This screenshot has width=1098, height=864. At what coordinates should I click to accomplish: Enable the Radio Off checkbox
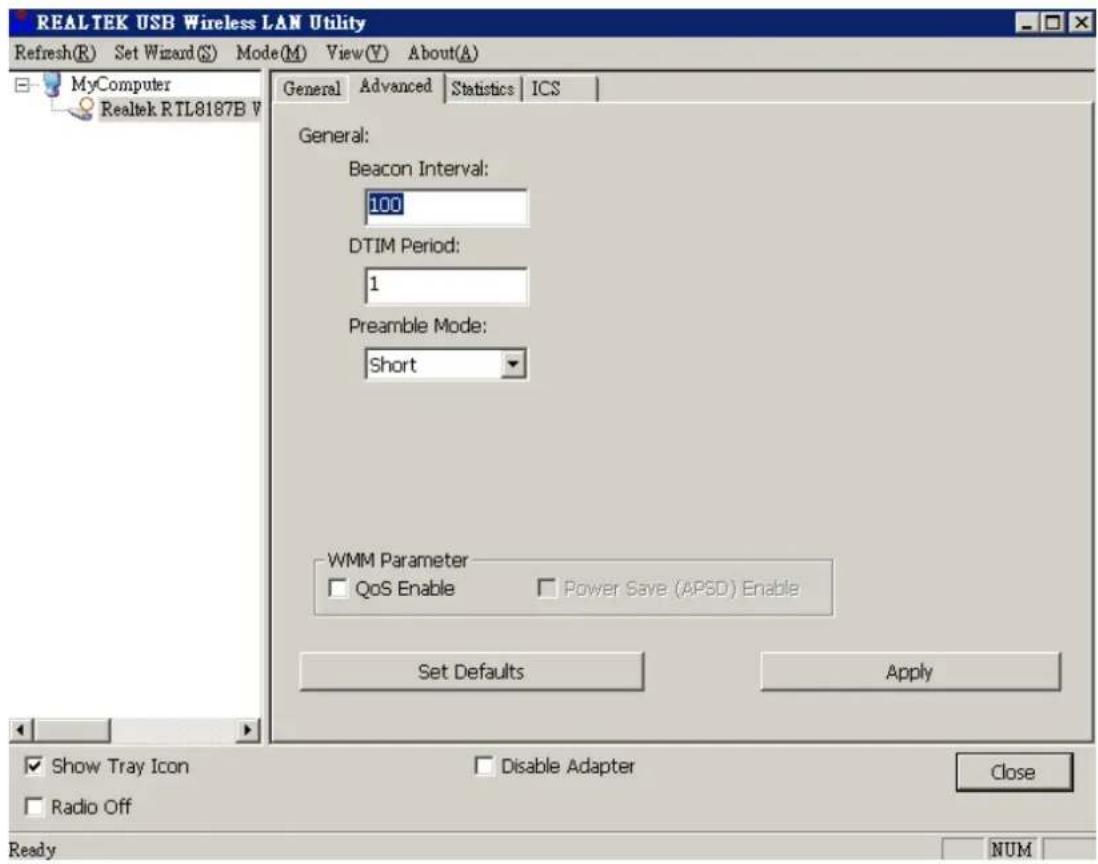pyautogui.click(x=34, y=807)
